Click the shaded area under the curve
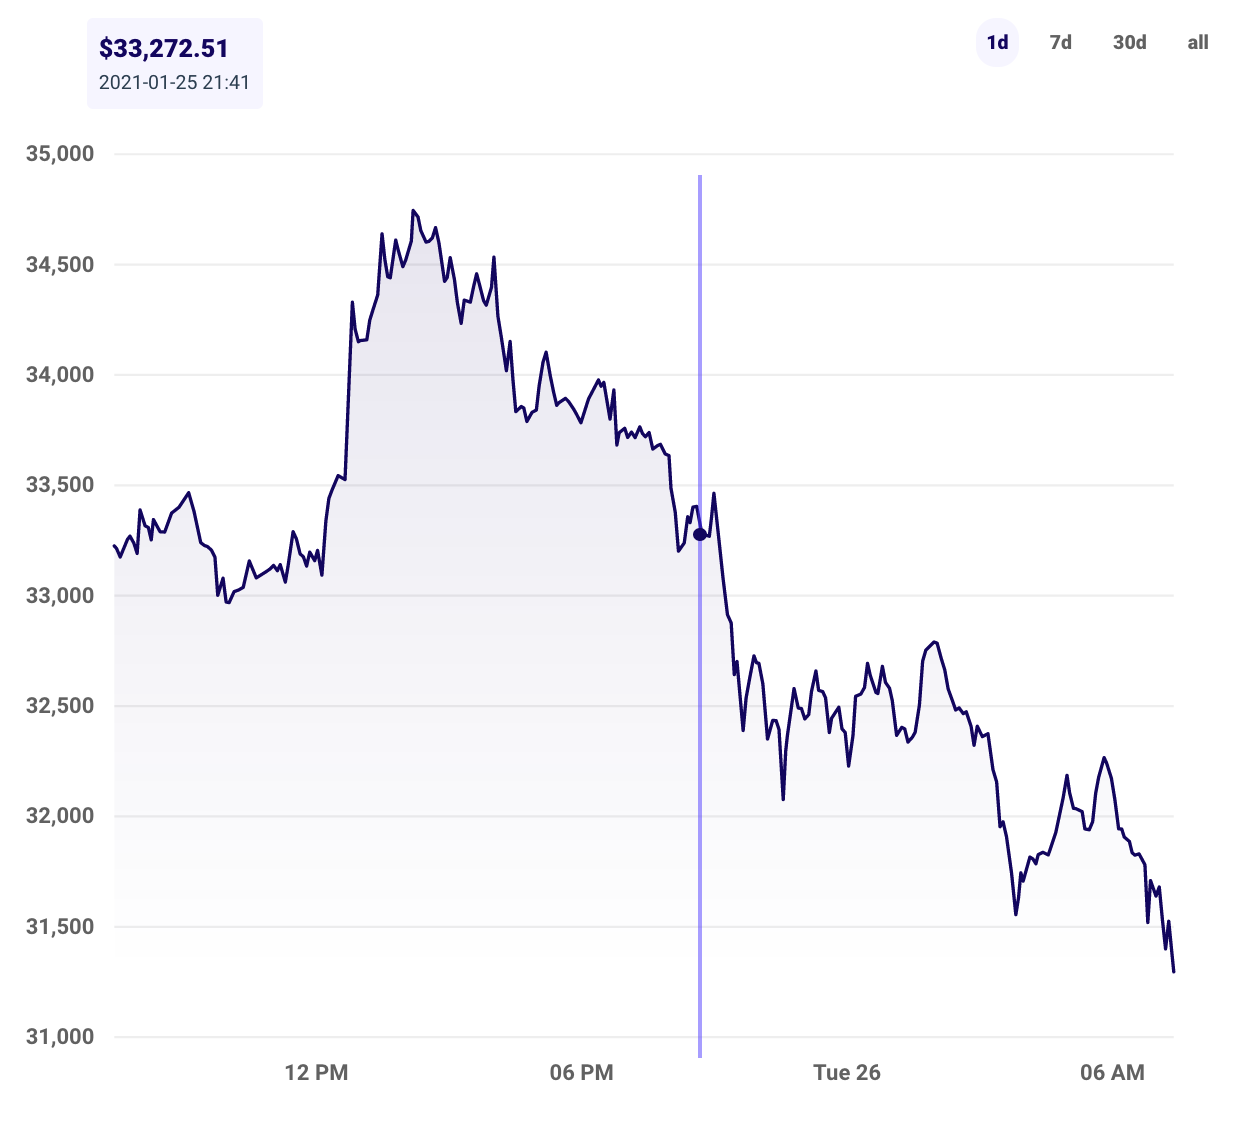 400,700
